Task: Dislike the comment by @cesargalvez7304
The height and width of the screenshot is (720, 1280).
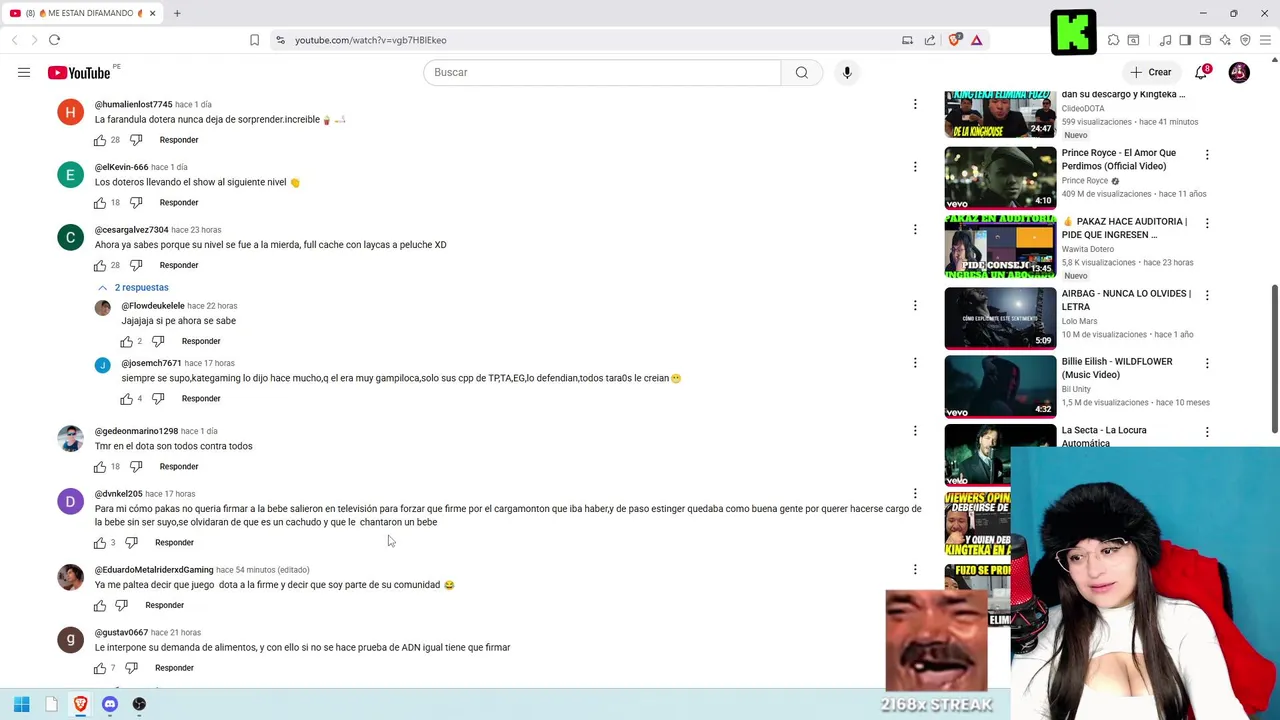Action: click(x=136, y=265)
